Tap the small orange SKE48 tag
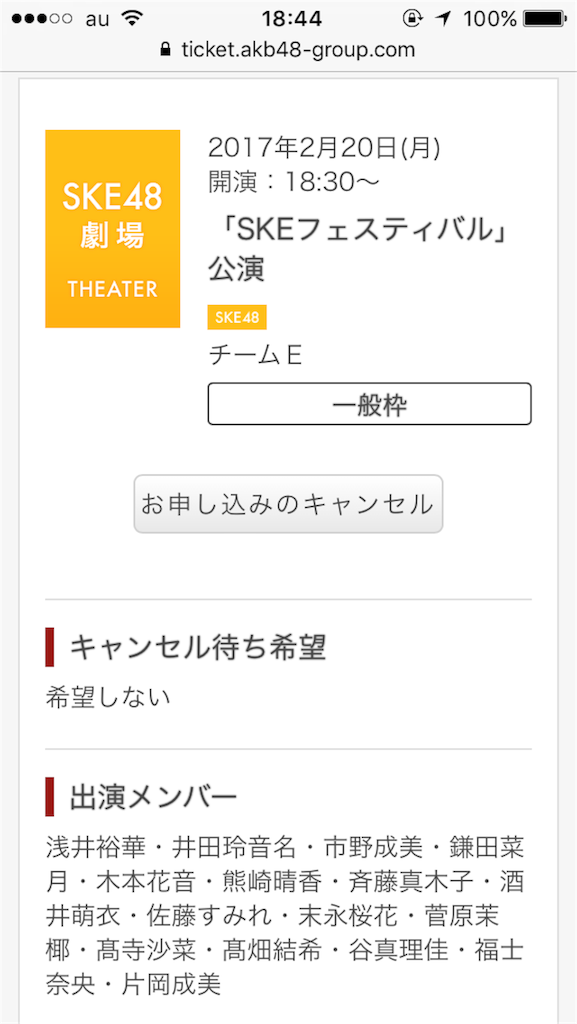This screenshot has height=1024, width=577. 237,318
